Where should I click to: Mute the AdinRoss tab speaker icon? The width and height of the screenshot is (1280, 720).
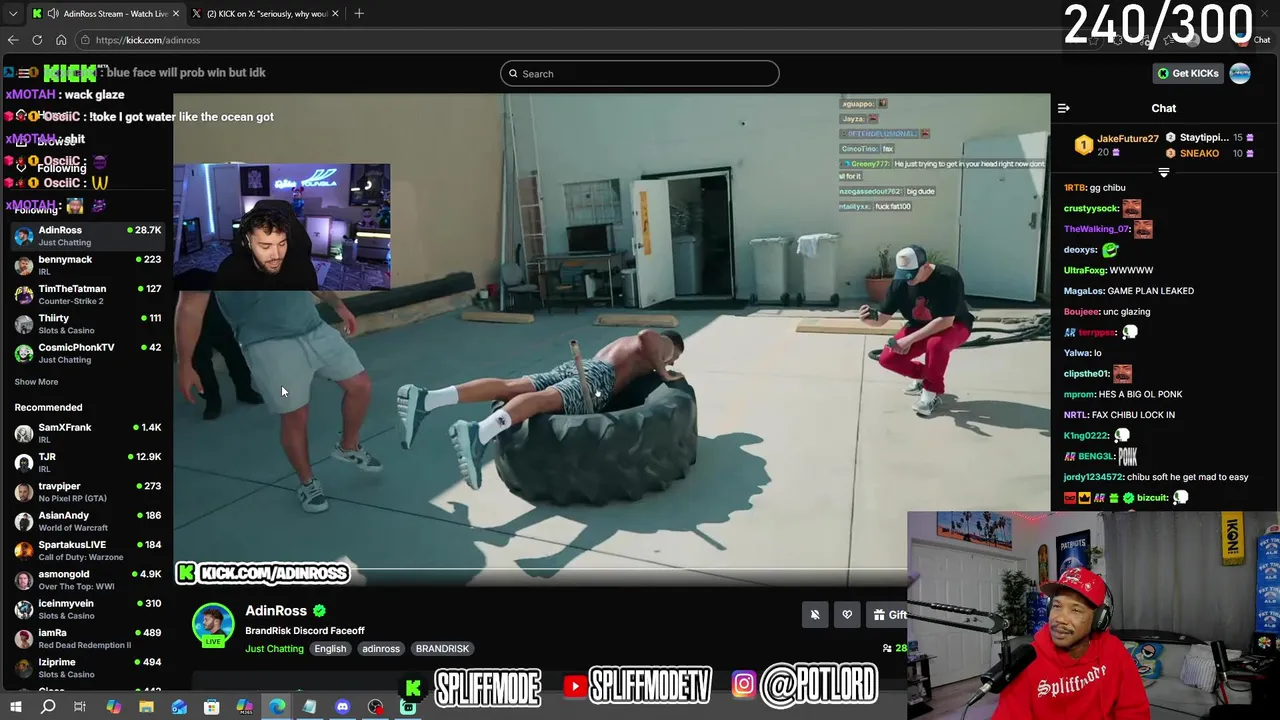pos(53,13)
